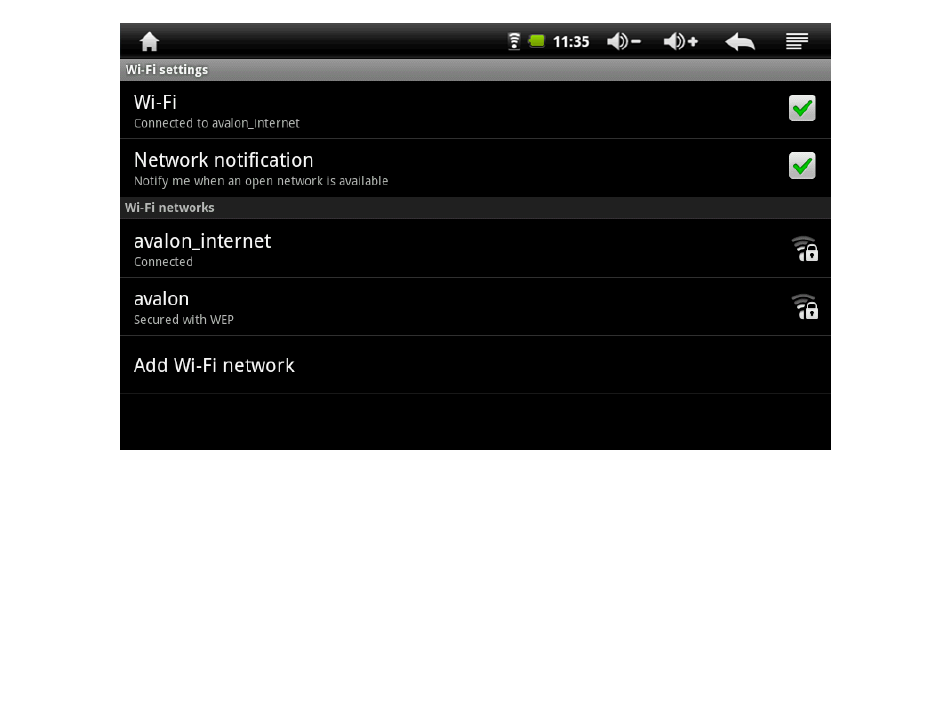Tap the 11:35 clock display
Screen dimensions: 950x725
[571, 42]
